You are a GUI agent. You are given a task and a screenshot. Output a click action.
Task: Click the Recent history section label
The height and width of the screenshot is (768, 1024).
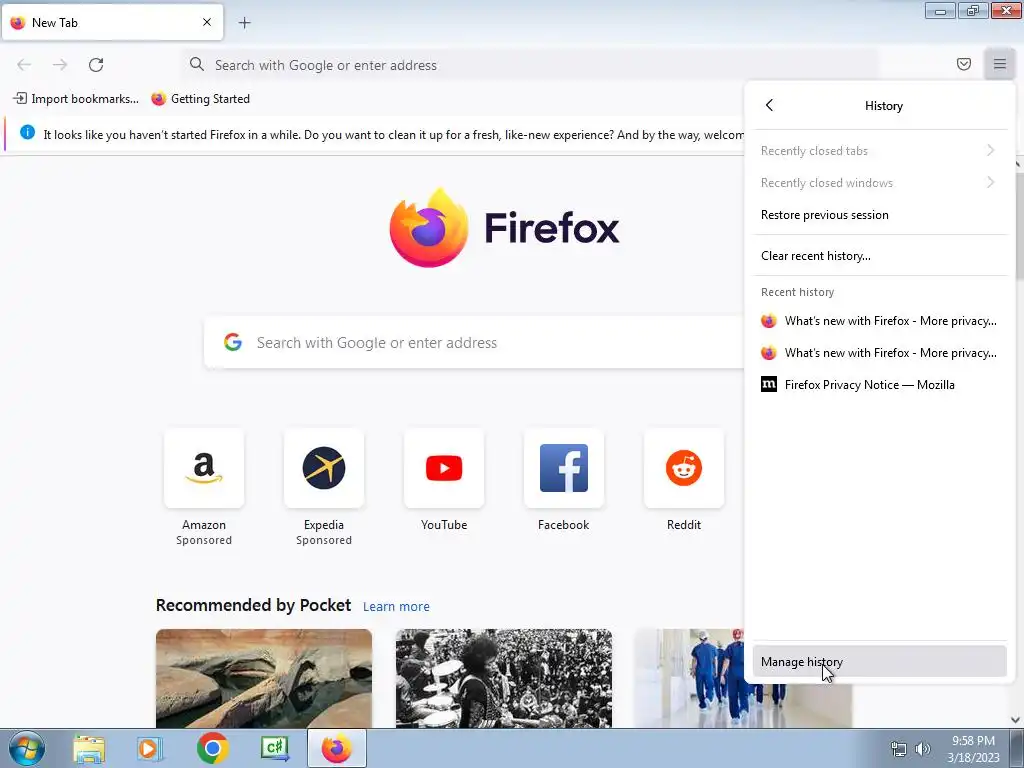797,292
